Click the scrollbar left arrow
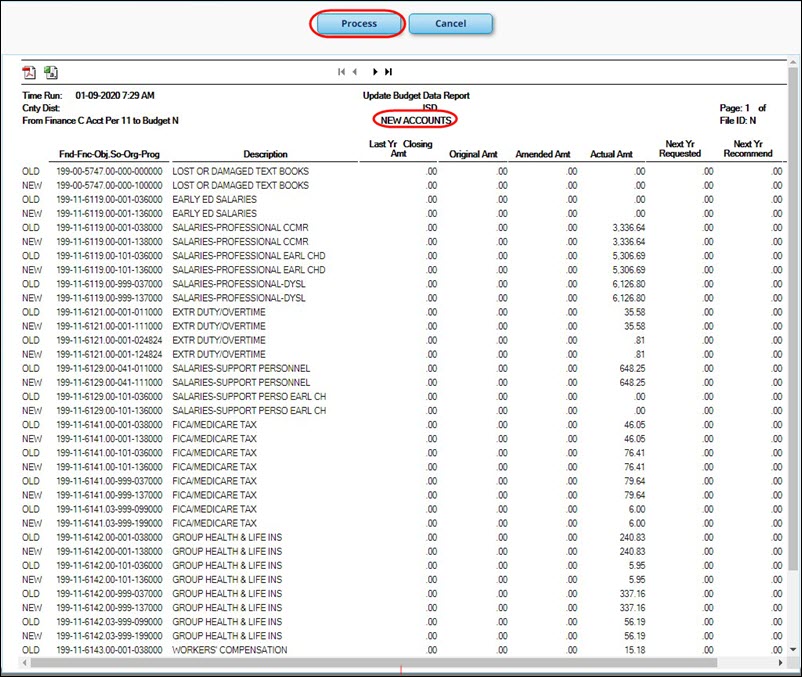The height and width of the screenshot is (677, 802). click(x=26, y=662)
